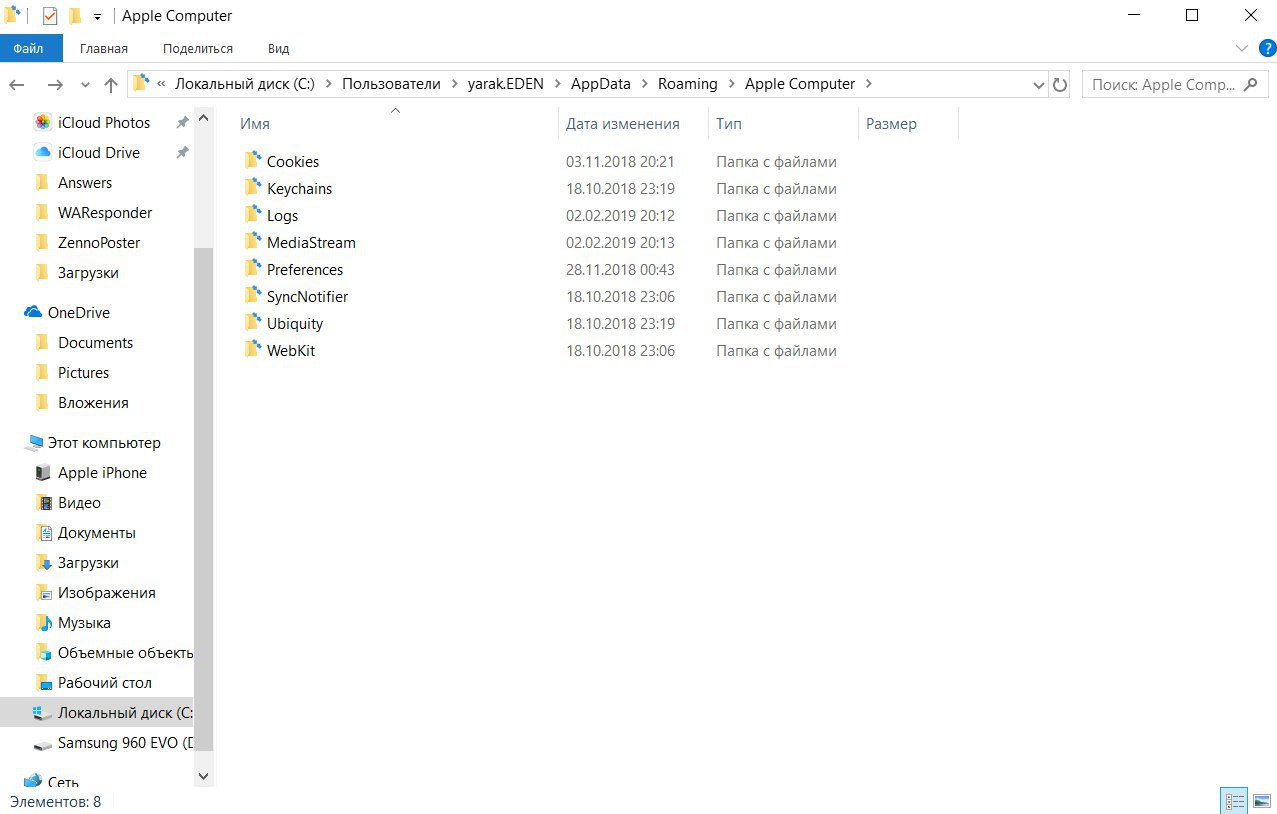Click the Logs folder icon
Screen dimensions: 1277x814
click(252, 214)
